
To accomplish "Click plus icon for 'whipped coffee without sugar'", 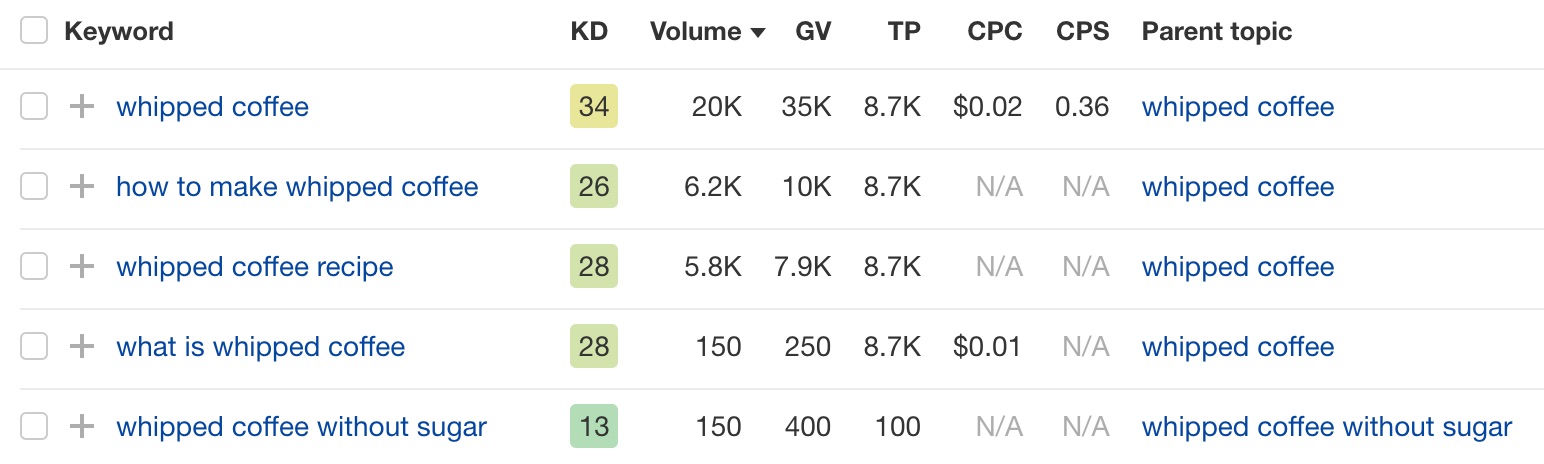I will coord(82,427).
